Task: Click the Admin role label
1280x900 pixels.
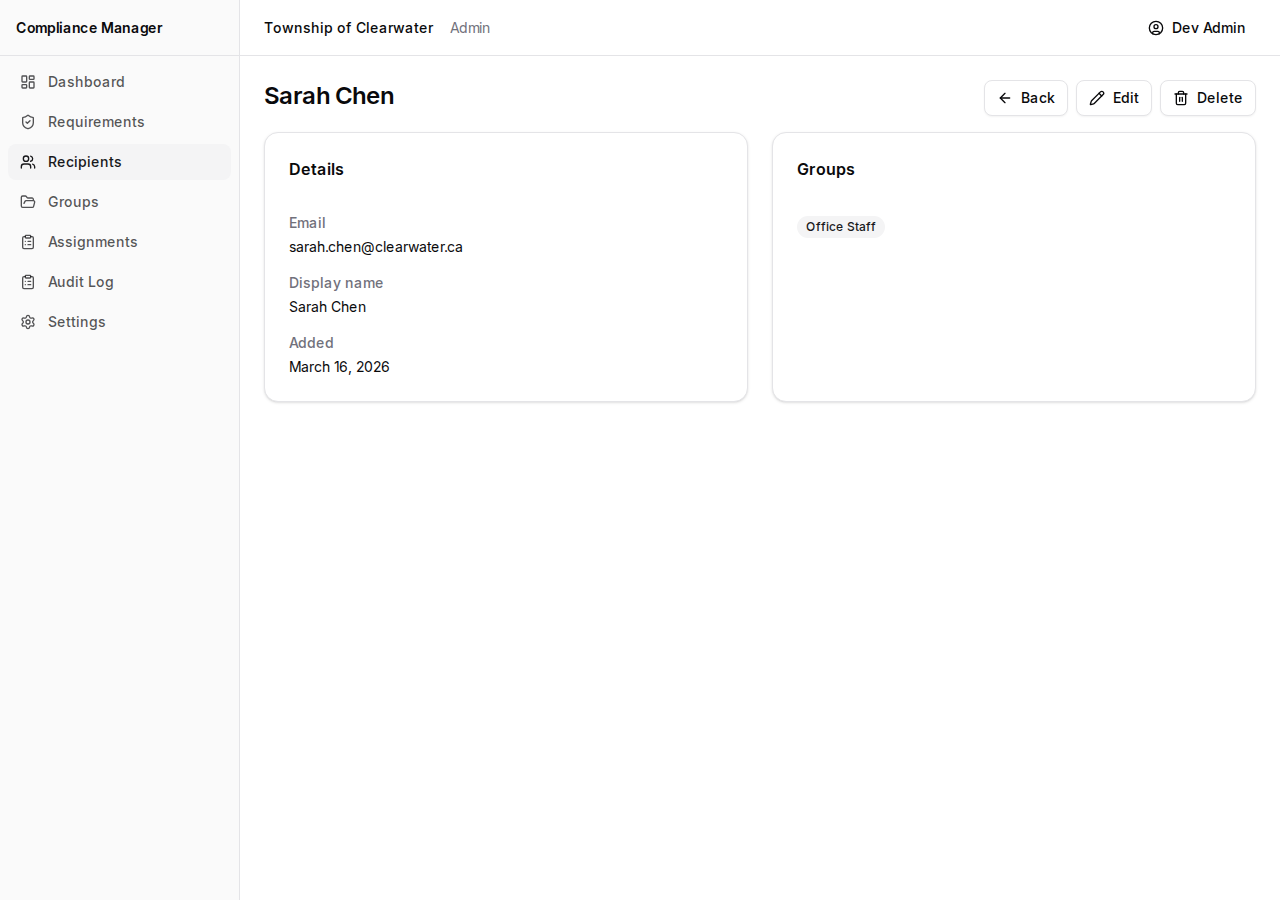Action: [x=470, y=28]
